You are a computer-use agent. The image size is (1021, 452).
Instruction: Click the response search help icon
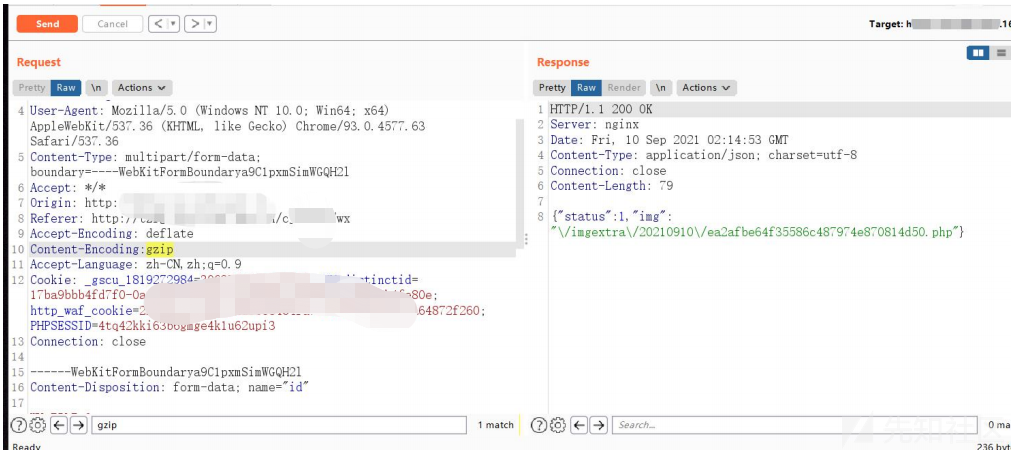coord(539,425)
